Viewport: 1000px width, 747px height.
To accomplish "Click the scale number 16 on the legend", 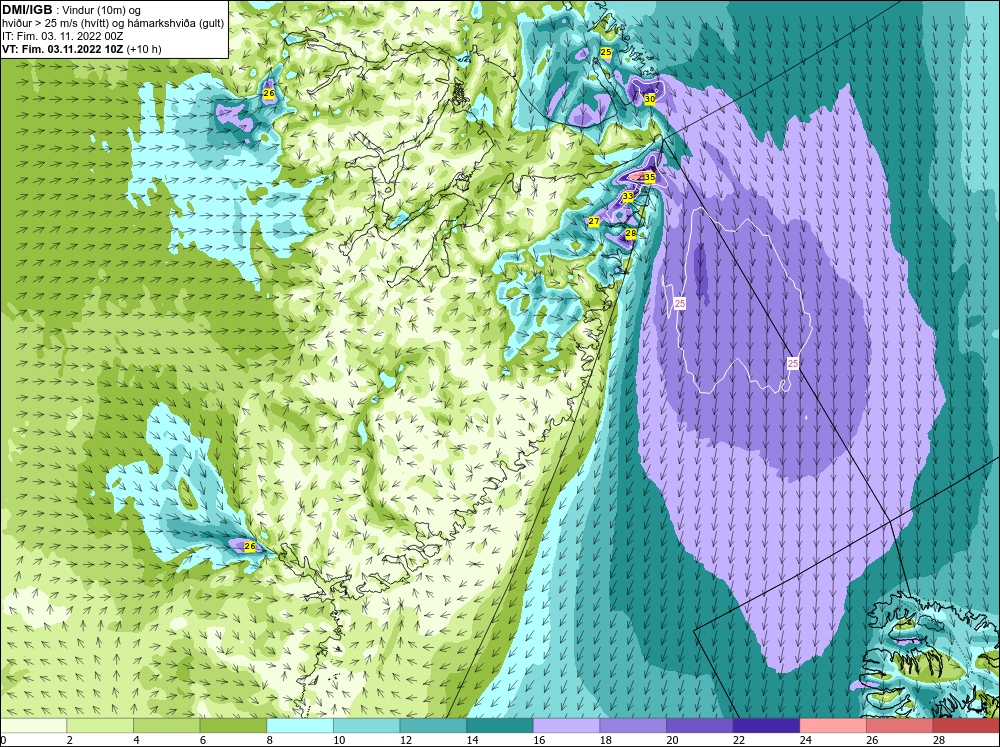I will [540, 740].
